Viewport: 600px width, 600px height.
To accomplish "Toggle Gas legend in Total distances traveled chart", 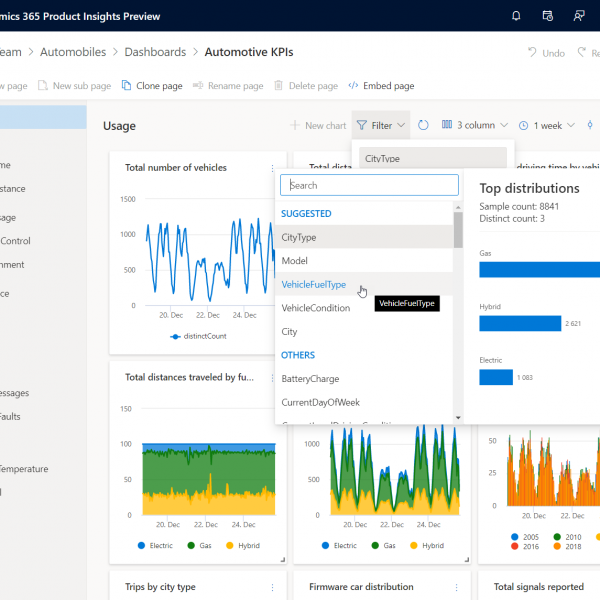I will [199, 546].
